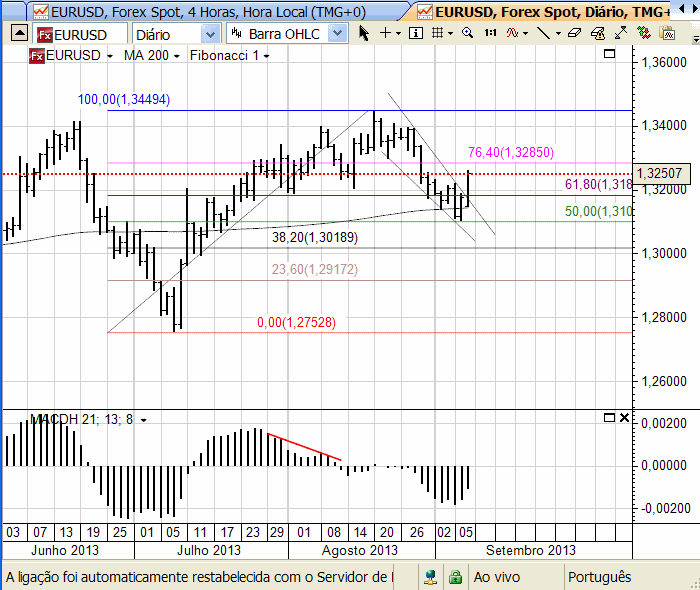Open MACDH 21; 13; 8 settings menu
700x590 pixels.
click(143, 420)
